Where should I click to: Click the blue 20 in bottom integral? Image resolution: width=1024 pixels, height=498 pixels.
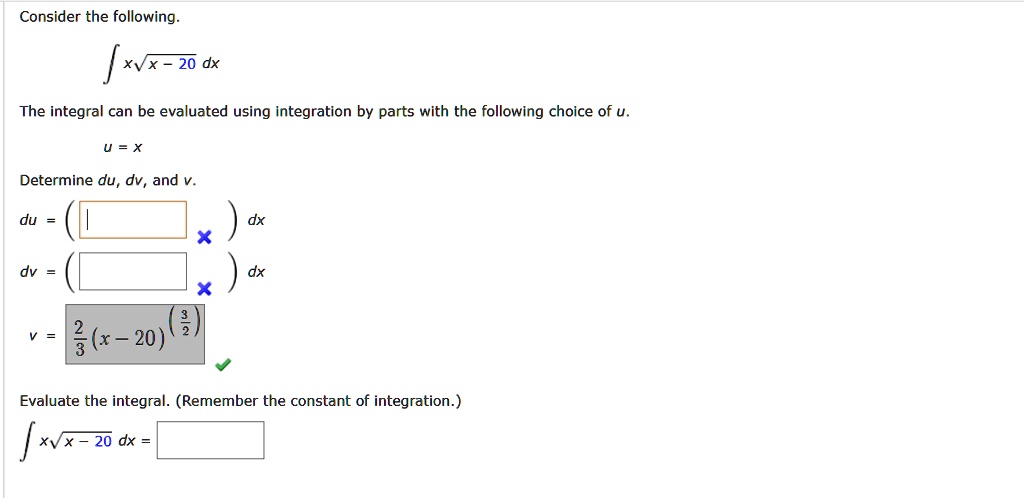(103, 441)
